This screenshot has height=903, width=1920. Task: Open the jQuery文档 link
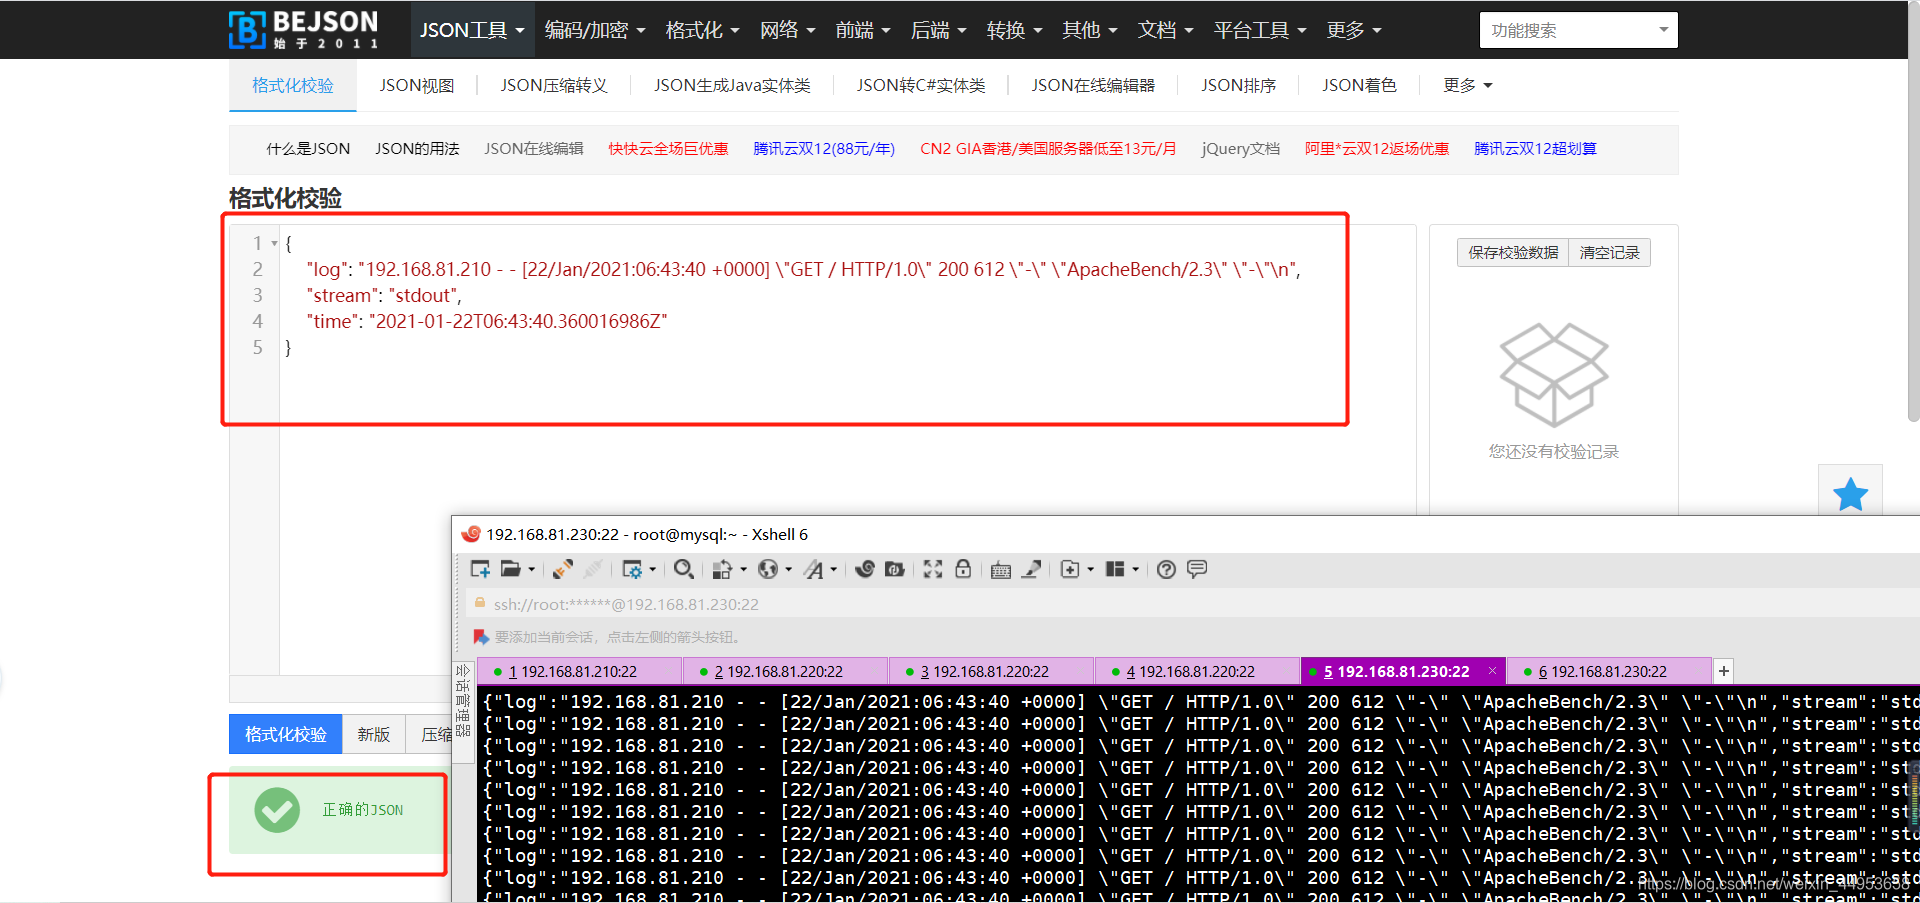click(1240, 149)
